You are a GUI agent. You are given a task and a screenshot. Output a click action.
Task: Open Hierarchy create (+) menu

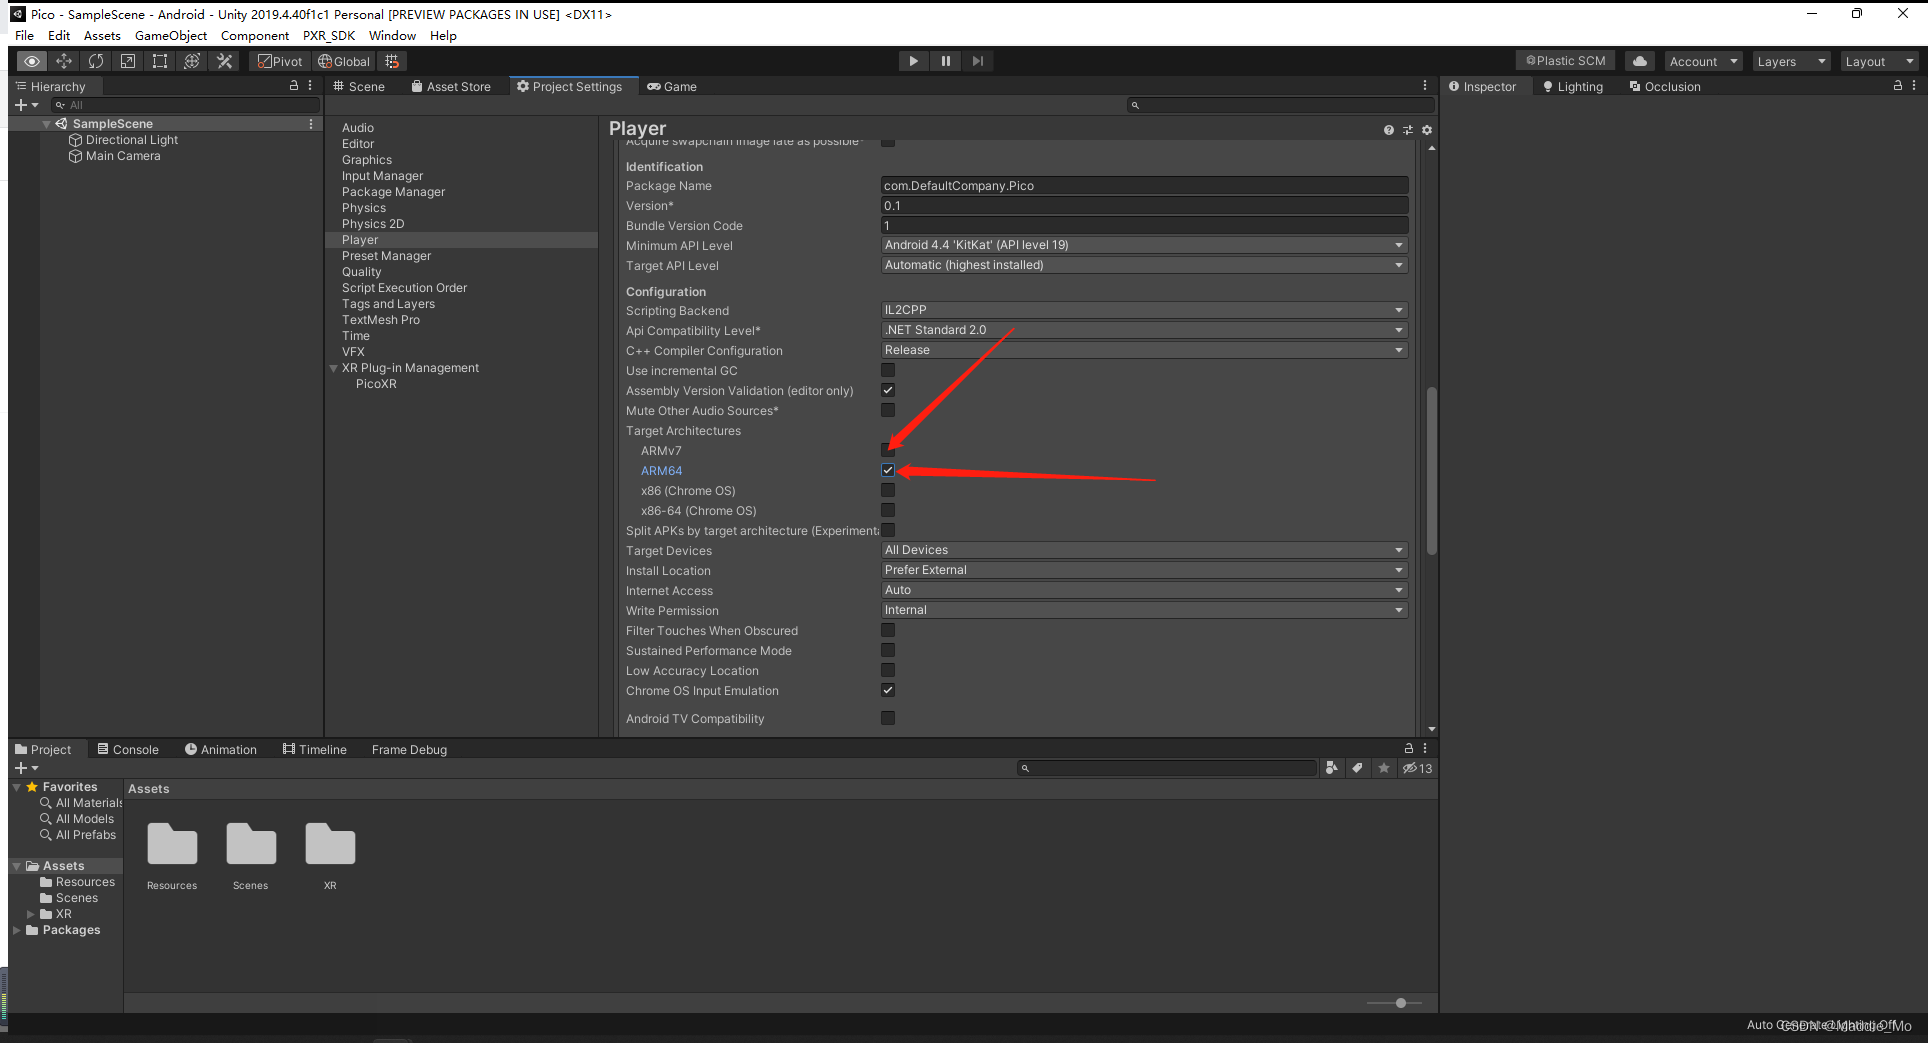[x=26, y=105]
